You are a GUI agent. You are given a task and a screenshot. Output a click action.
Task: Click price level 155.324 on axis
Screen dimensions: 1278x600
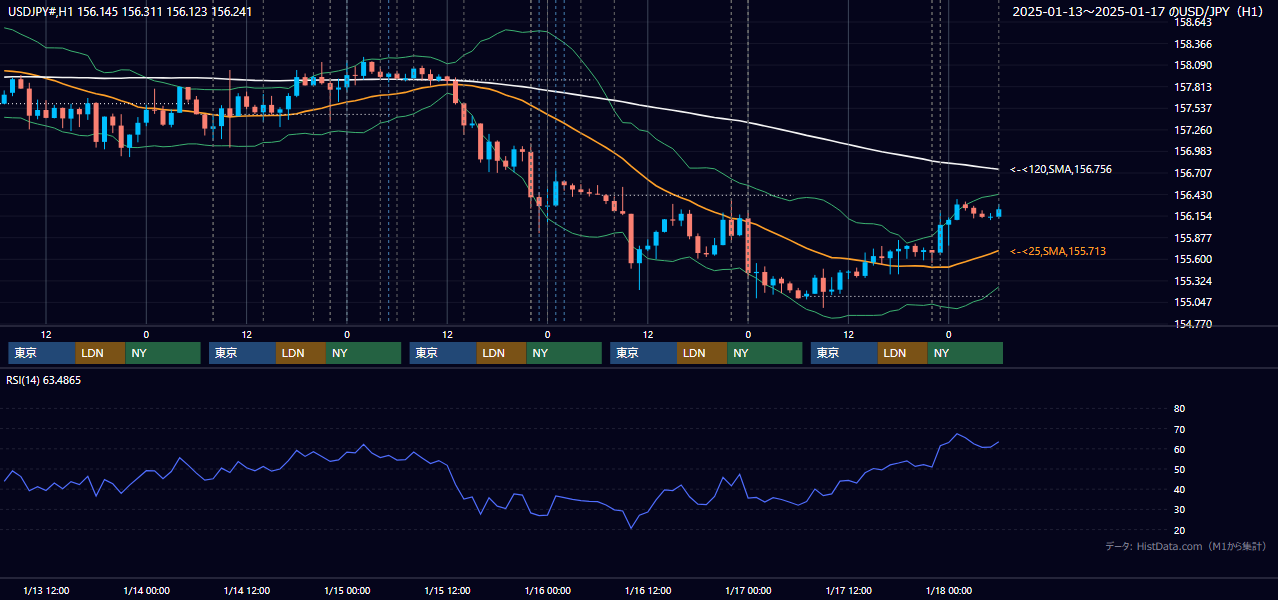click(1192, 281)
